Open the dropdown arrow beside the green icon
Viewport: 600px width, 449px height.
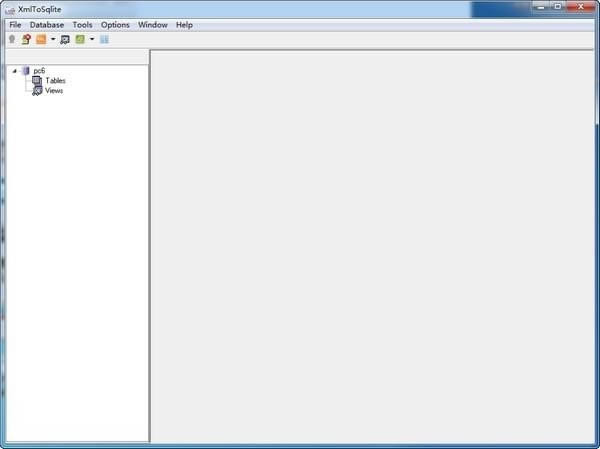92,39
